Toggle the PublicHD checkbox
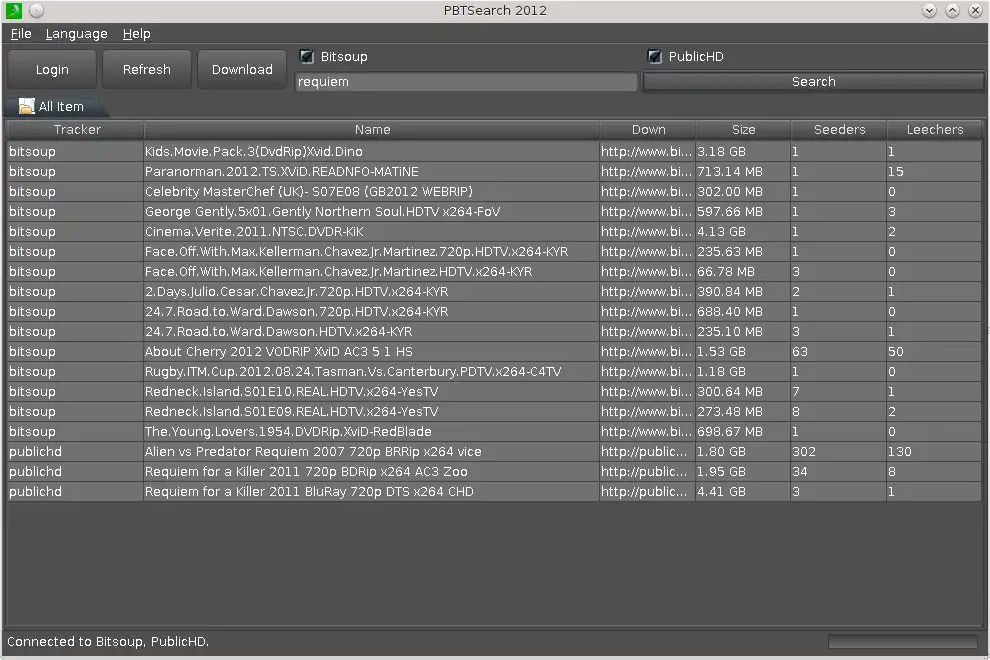This screenshot has width=990, height=660. [655, 57]
